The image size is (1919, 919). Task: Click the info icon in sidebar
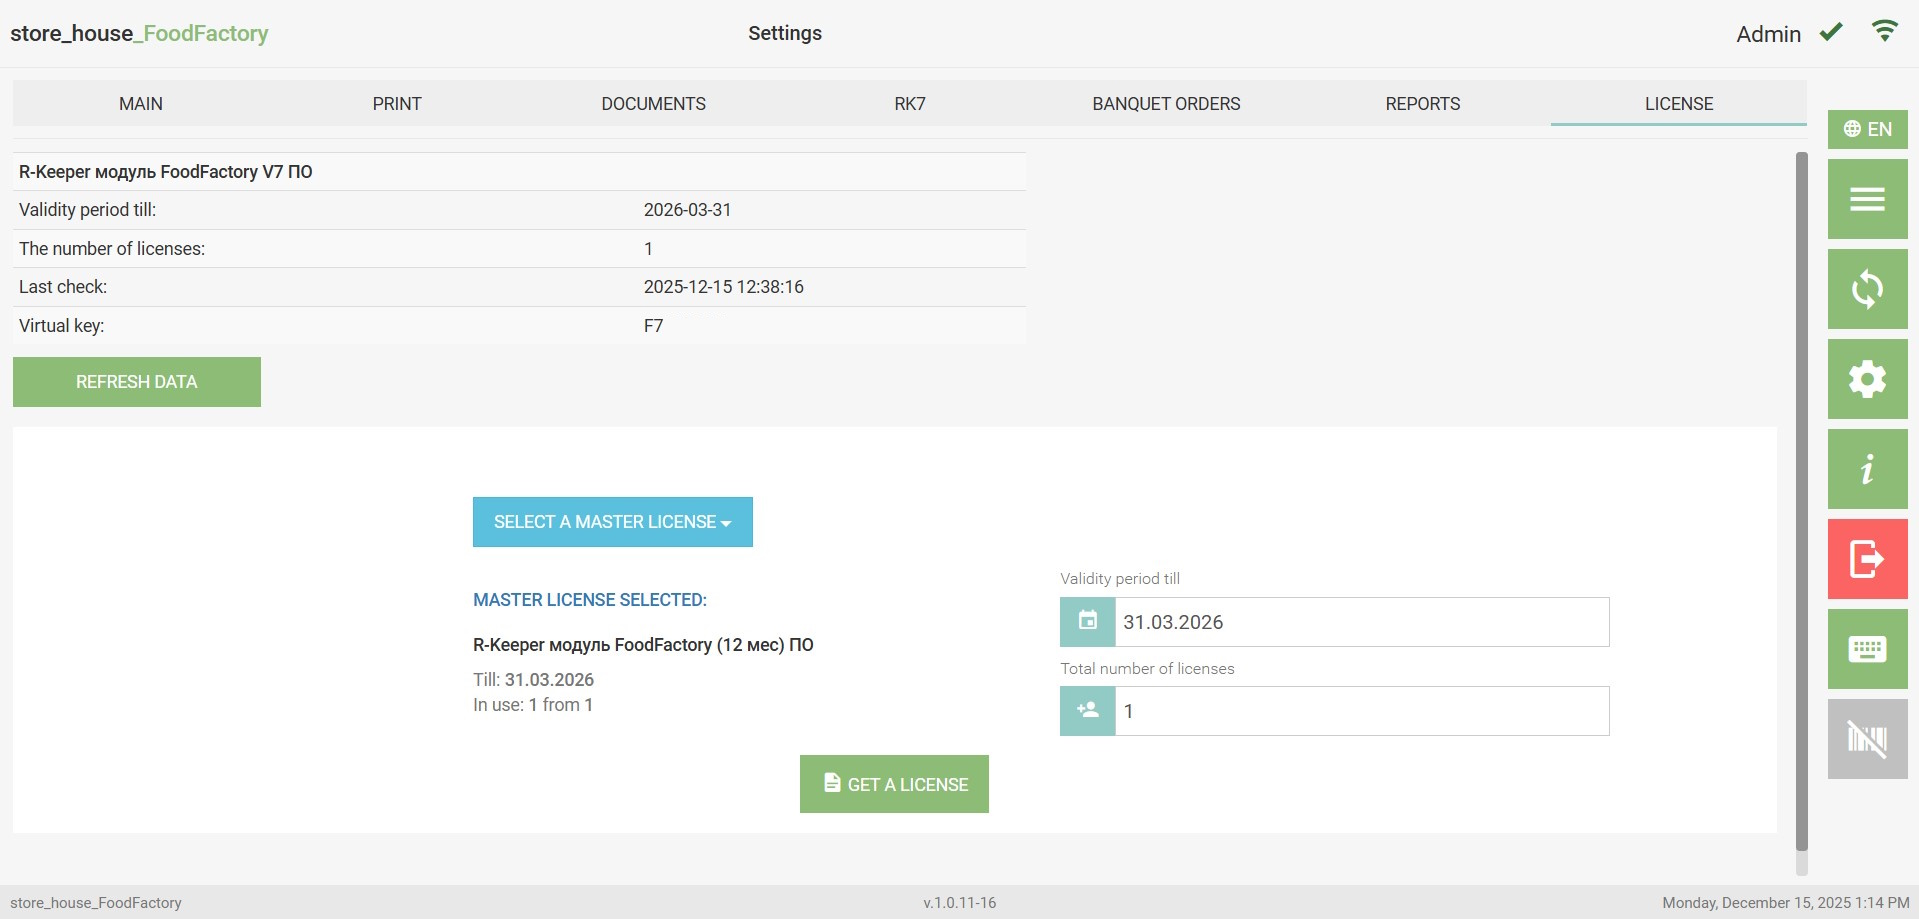(1867, 469)
